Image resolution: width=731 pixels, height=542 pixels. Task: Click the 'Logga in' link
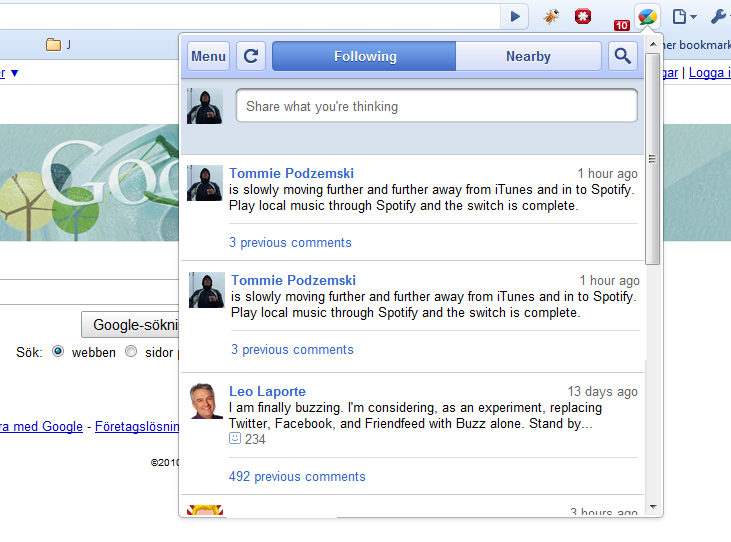[710, 73]
